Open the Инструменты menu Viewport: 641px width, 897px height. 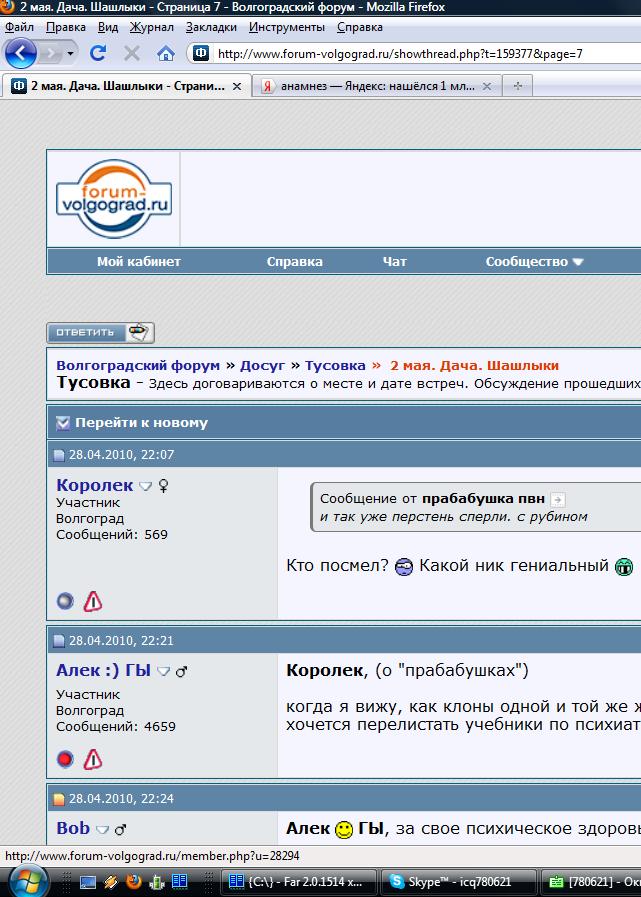click(286, 27)
